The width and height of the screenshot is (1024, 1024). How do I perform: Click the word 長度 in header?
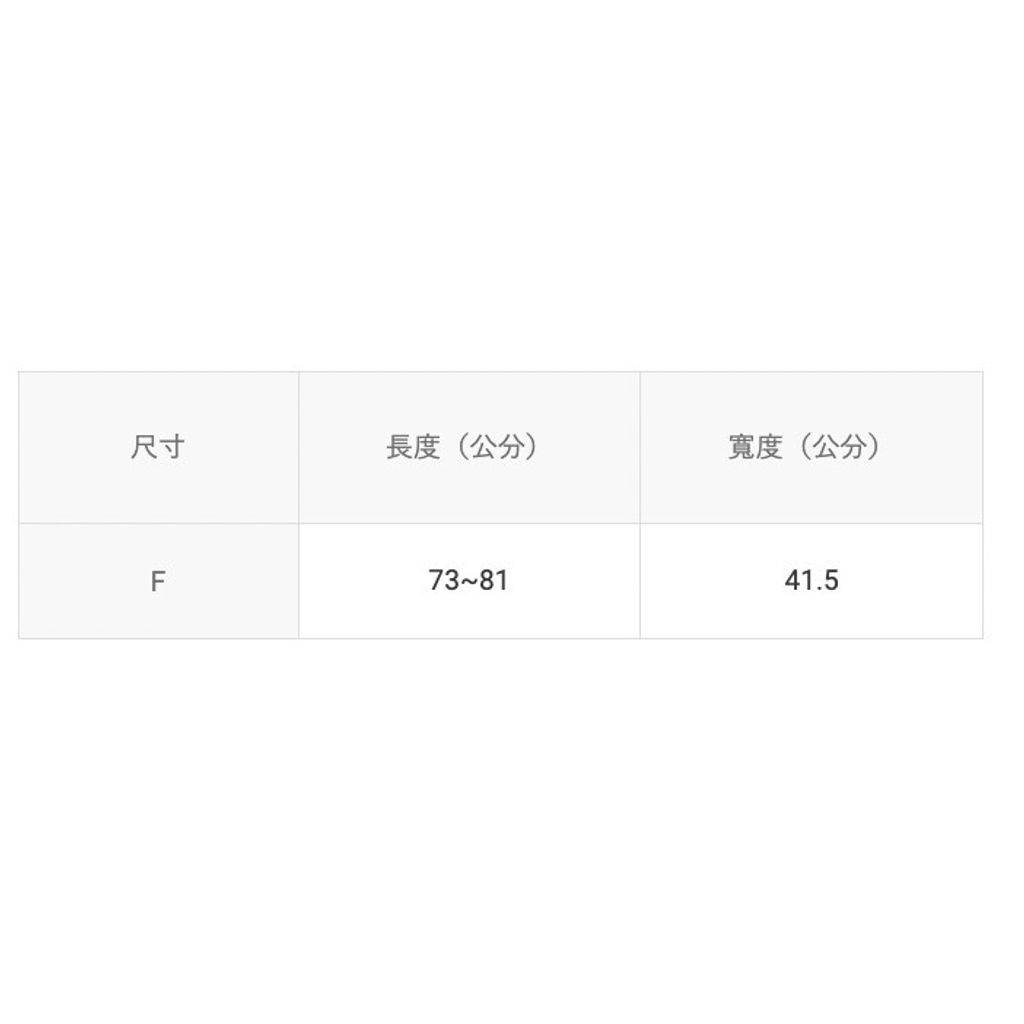[413, 447]
